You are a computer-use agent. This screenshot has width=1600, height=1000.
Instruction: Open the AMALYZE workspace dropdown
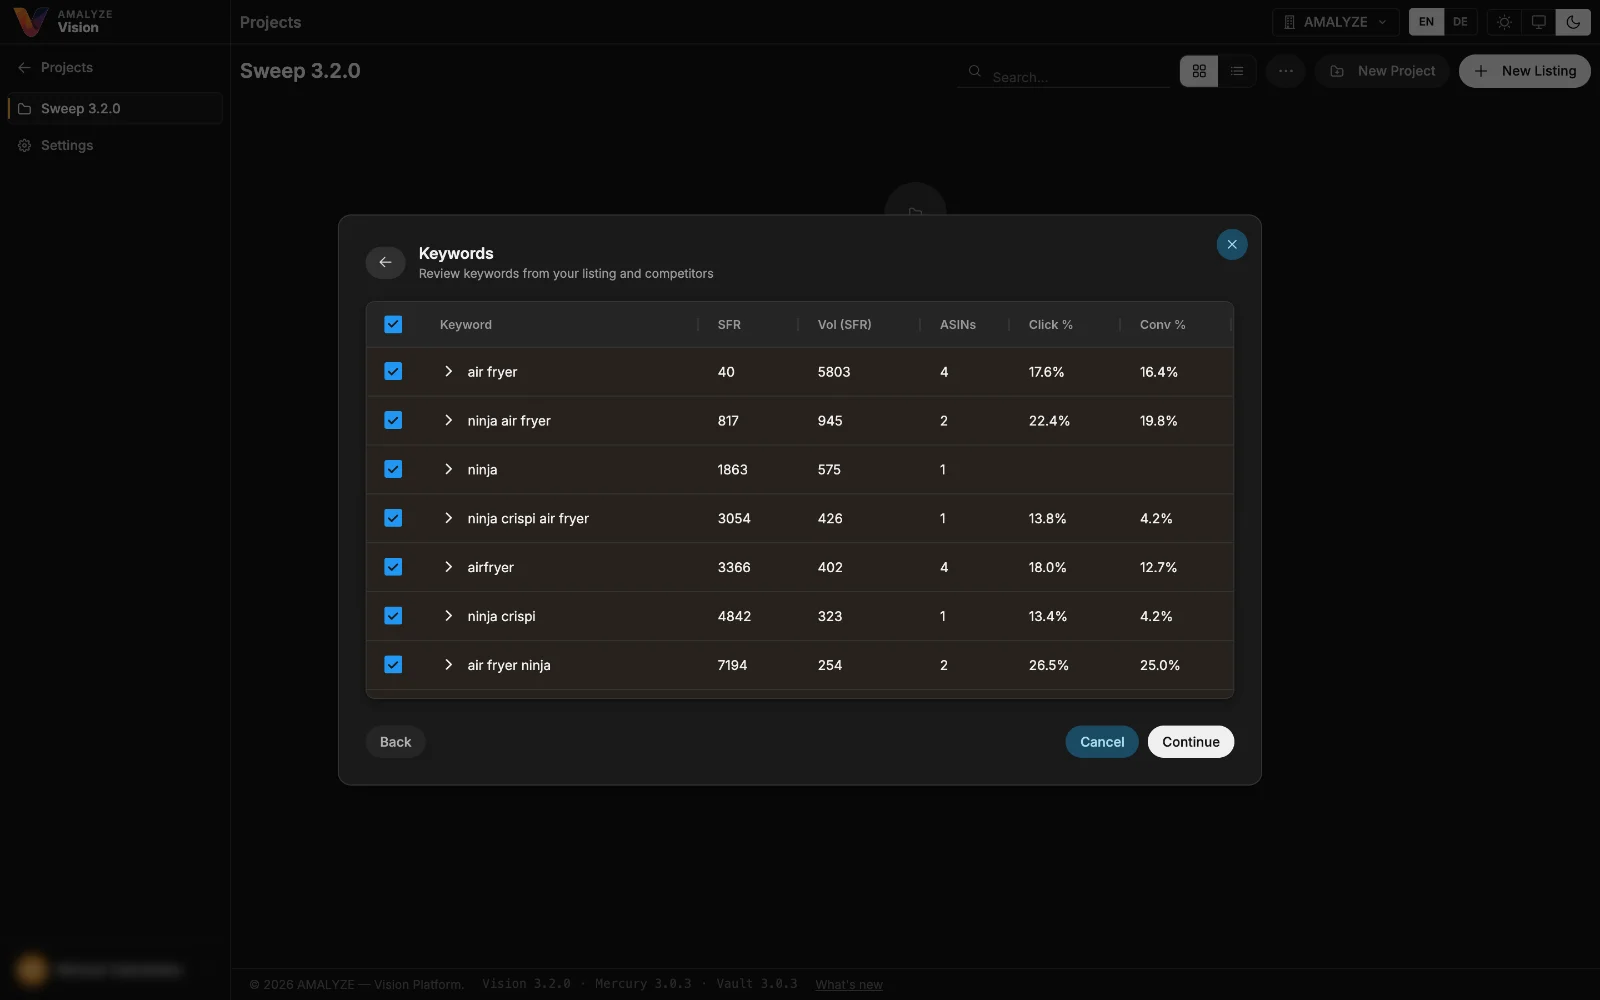(x=1336, y=22)
